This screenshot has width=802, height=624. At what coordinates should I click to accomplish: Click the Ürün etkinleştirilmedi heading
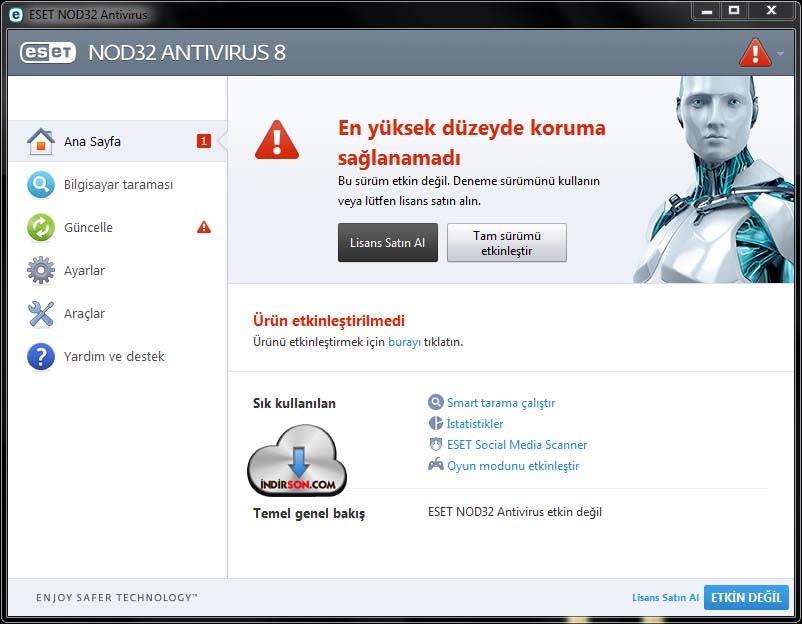329,321
